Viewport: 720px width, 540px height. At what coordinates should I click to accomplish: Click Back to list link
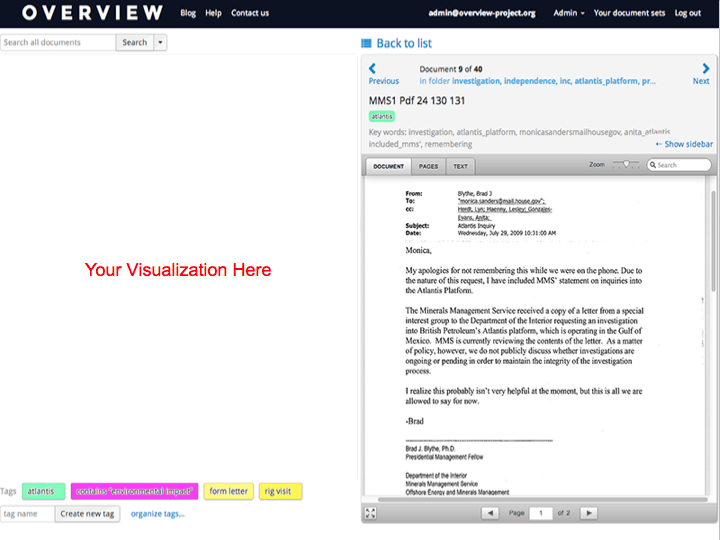coord(404,43)
